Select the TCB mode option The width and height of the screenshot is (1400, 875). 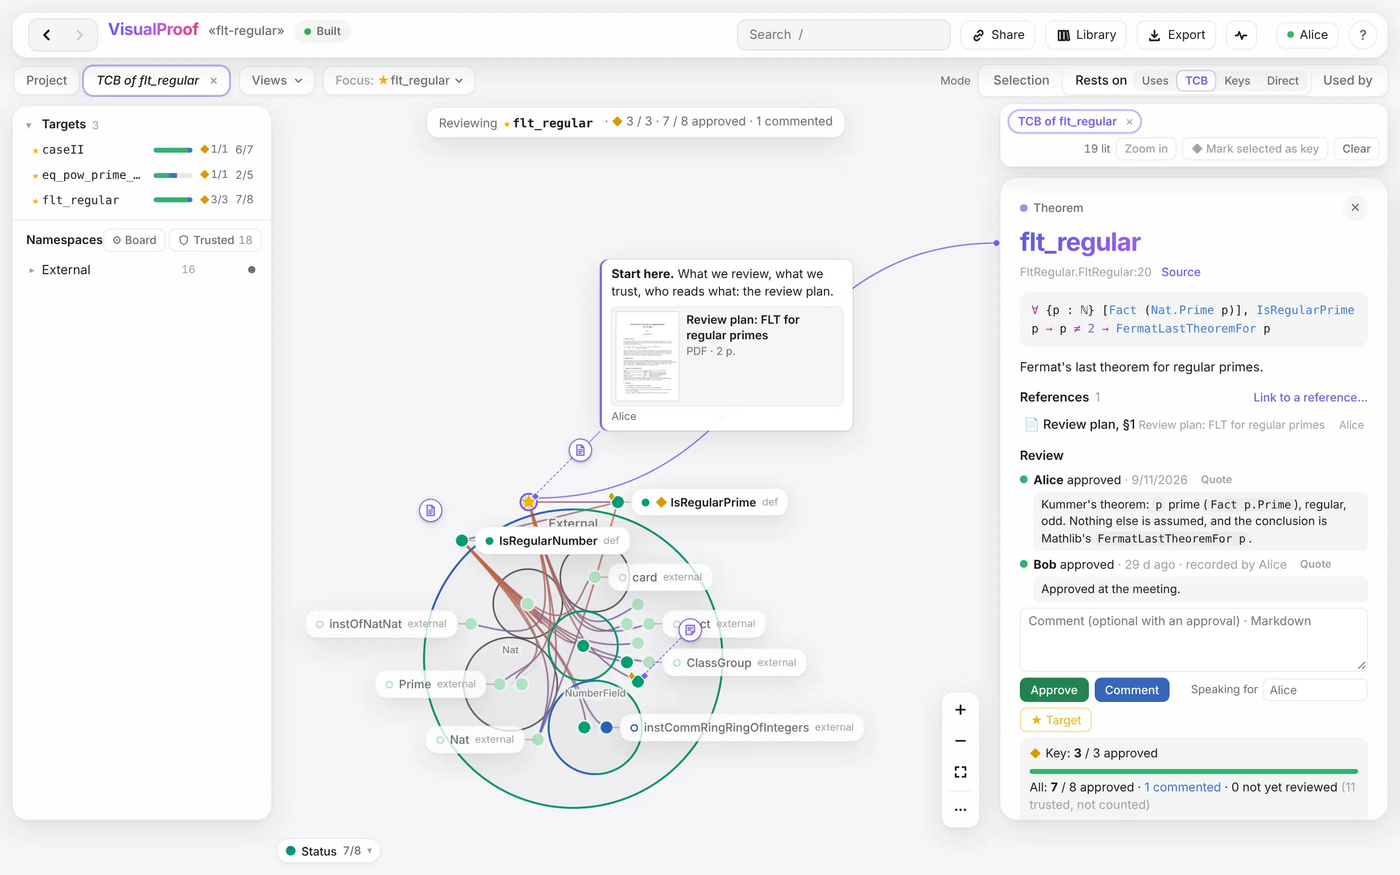coord(1196,81)
